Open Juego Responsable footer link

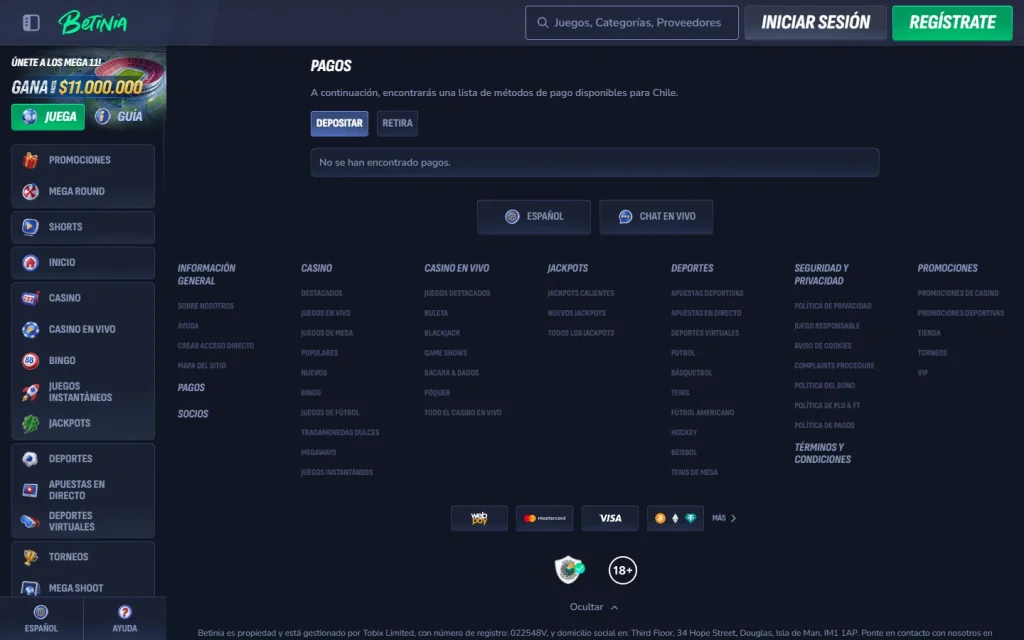pos(827,326)
